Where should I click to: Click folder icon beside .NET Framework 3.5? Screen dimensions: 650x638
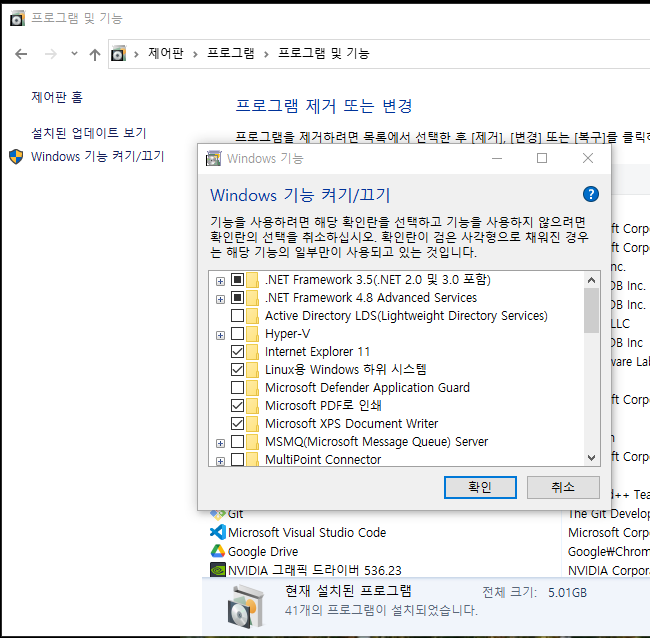252,280
